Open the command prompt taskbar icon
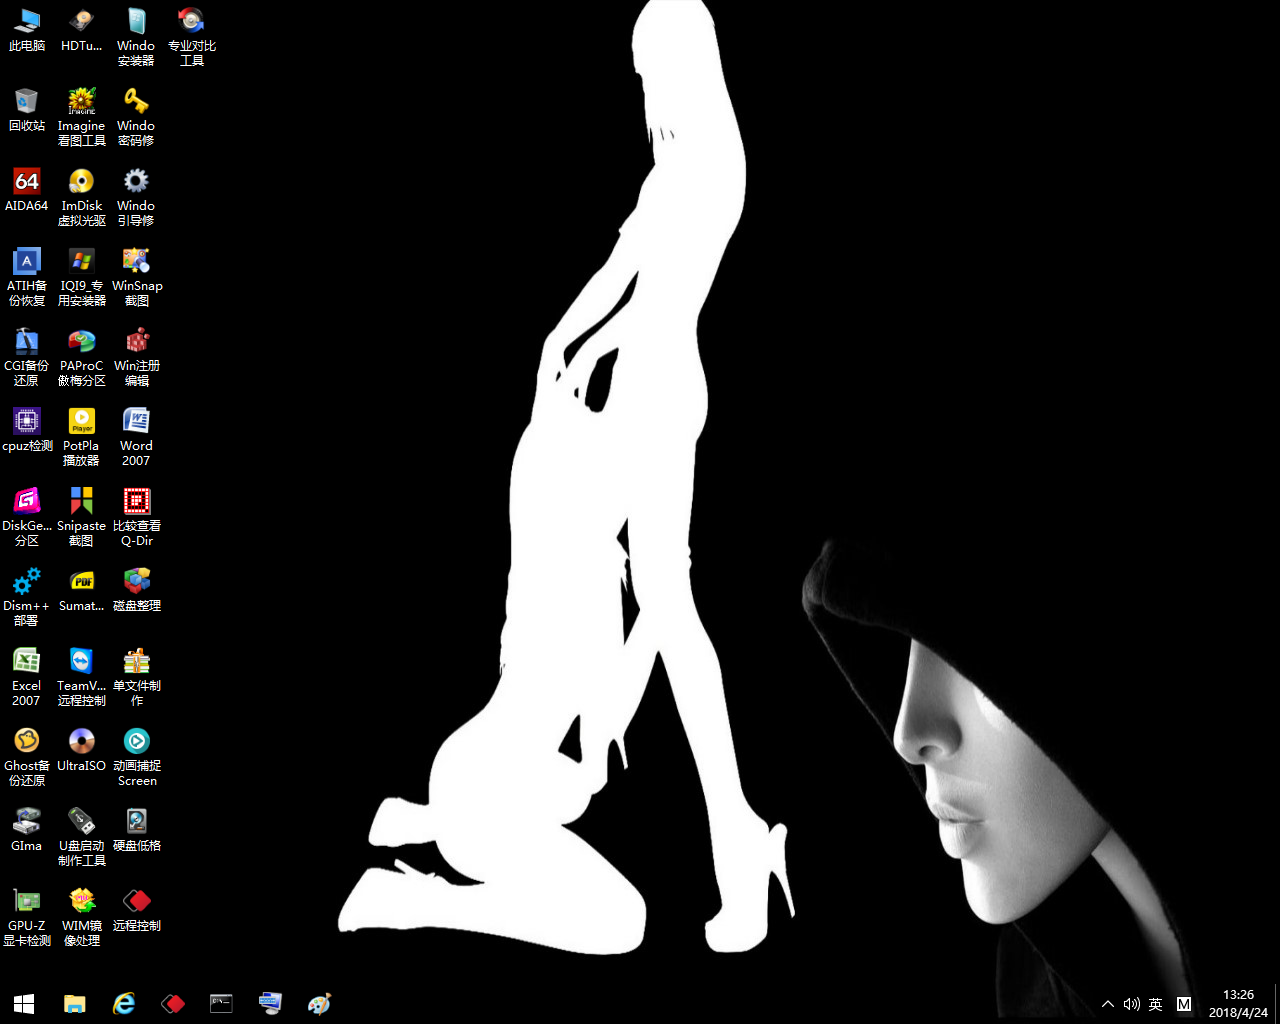Image resolution: width=1280 pixels, height=1024 pixels. click(x=221, y=1003)
